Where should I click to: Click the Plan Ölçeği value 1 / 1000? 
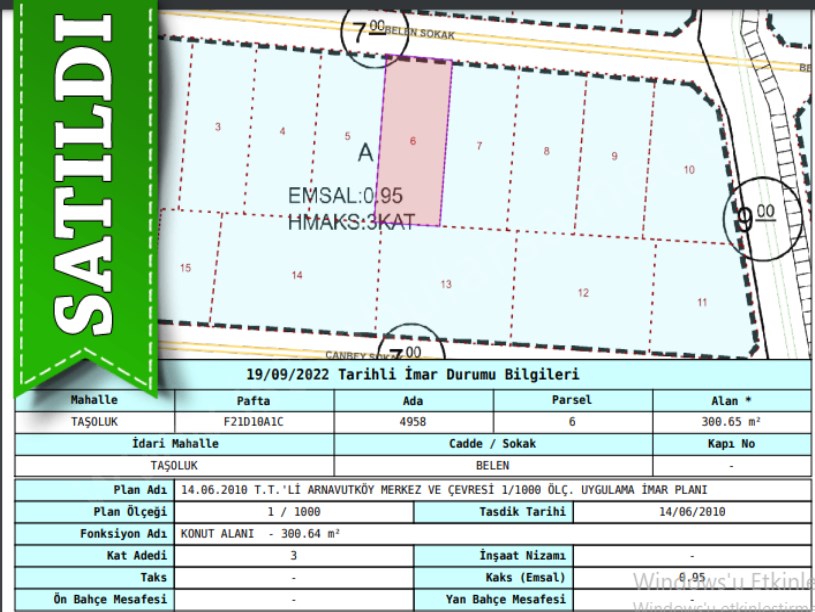(295, 511)
